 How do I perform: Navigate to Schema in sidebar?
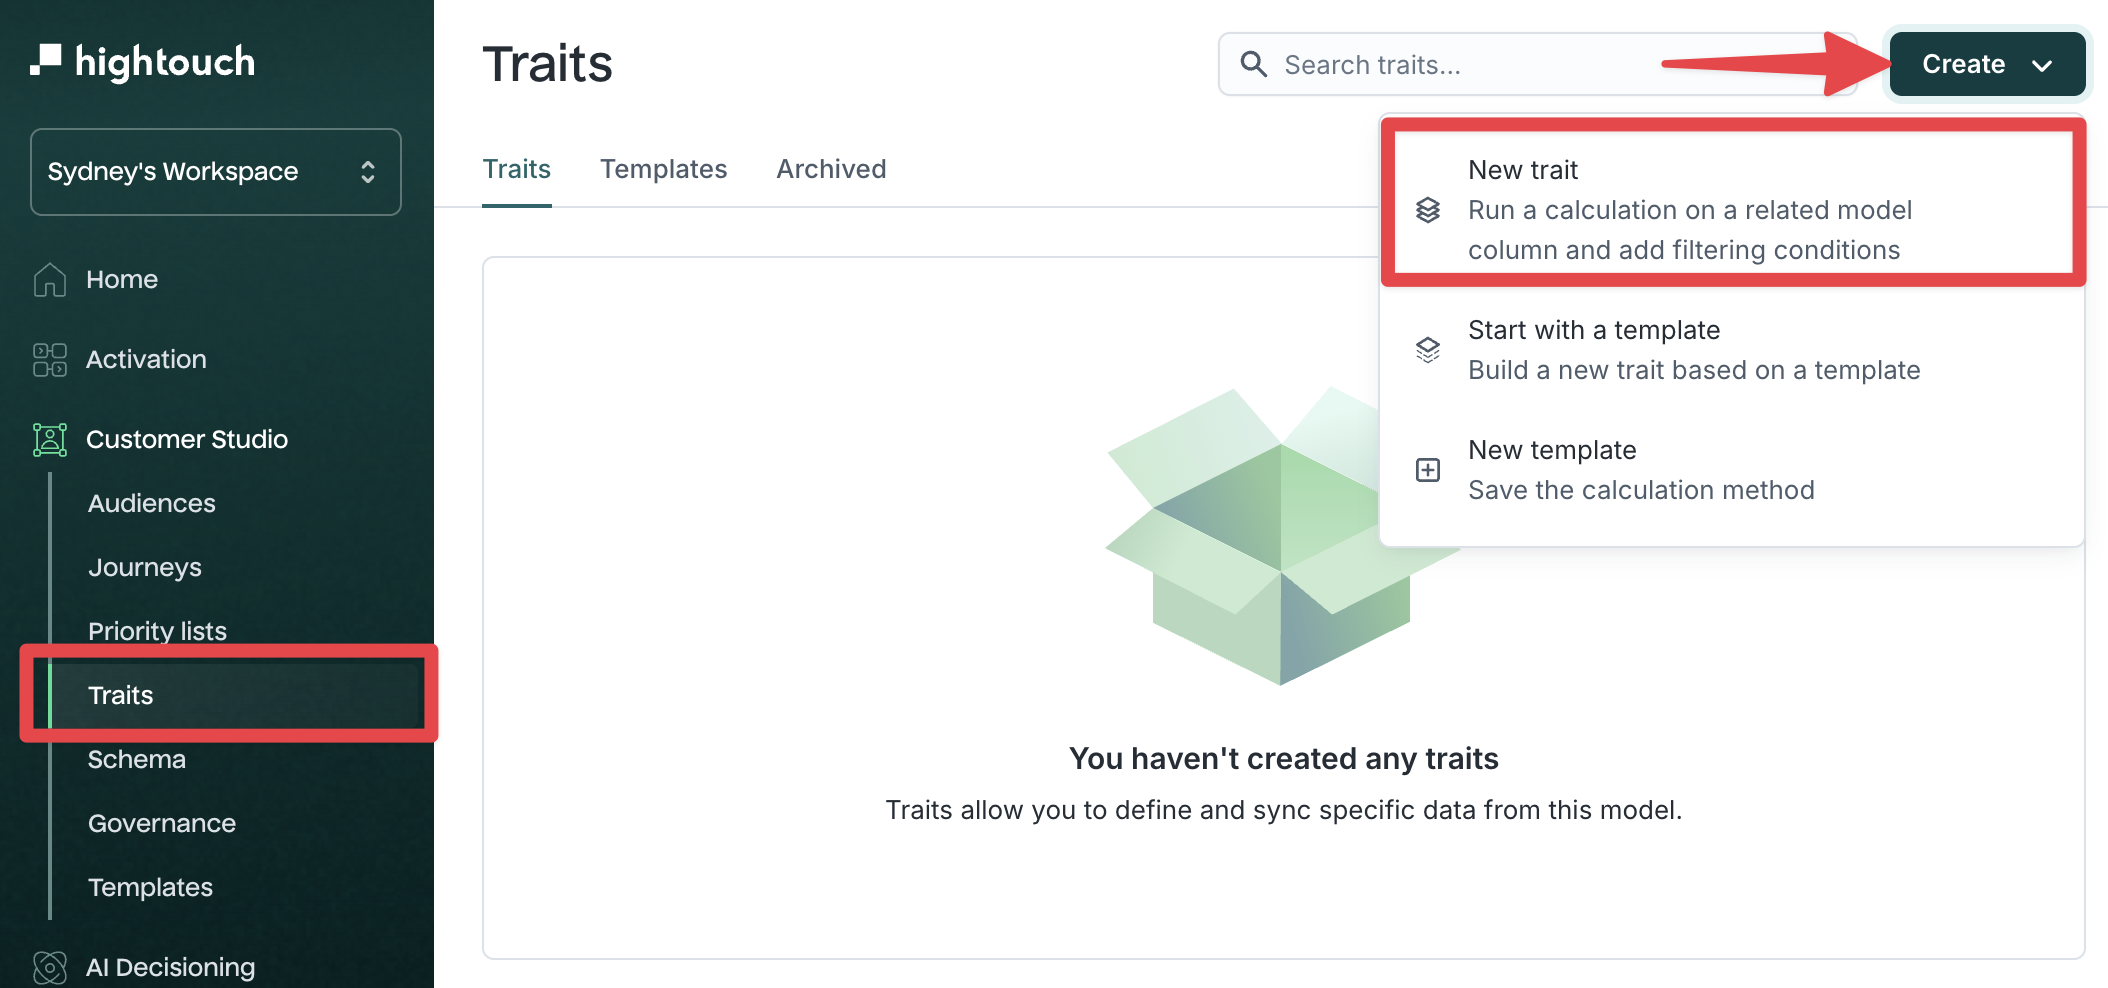point(137,759)
